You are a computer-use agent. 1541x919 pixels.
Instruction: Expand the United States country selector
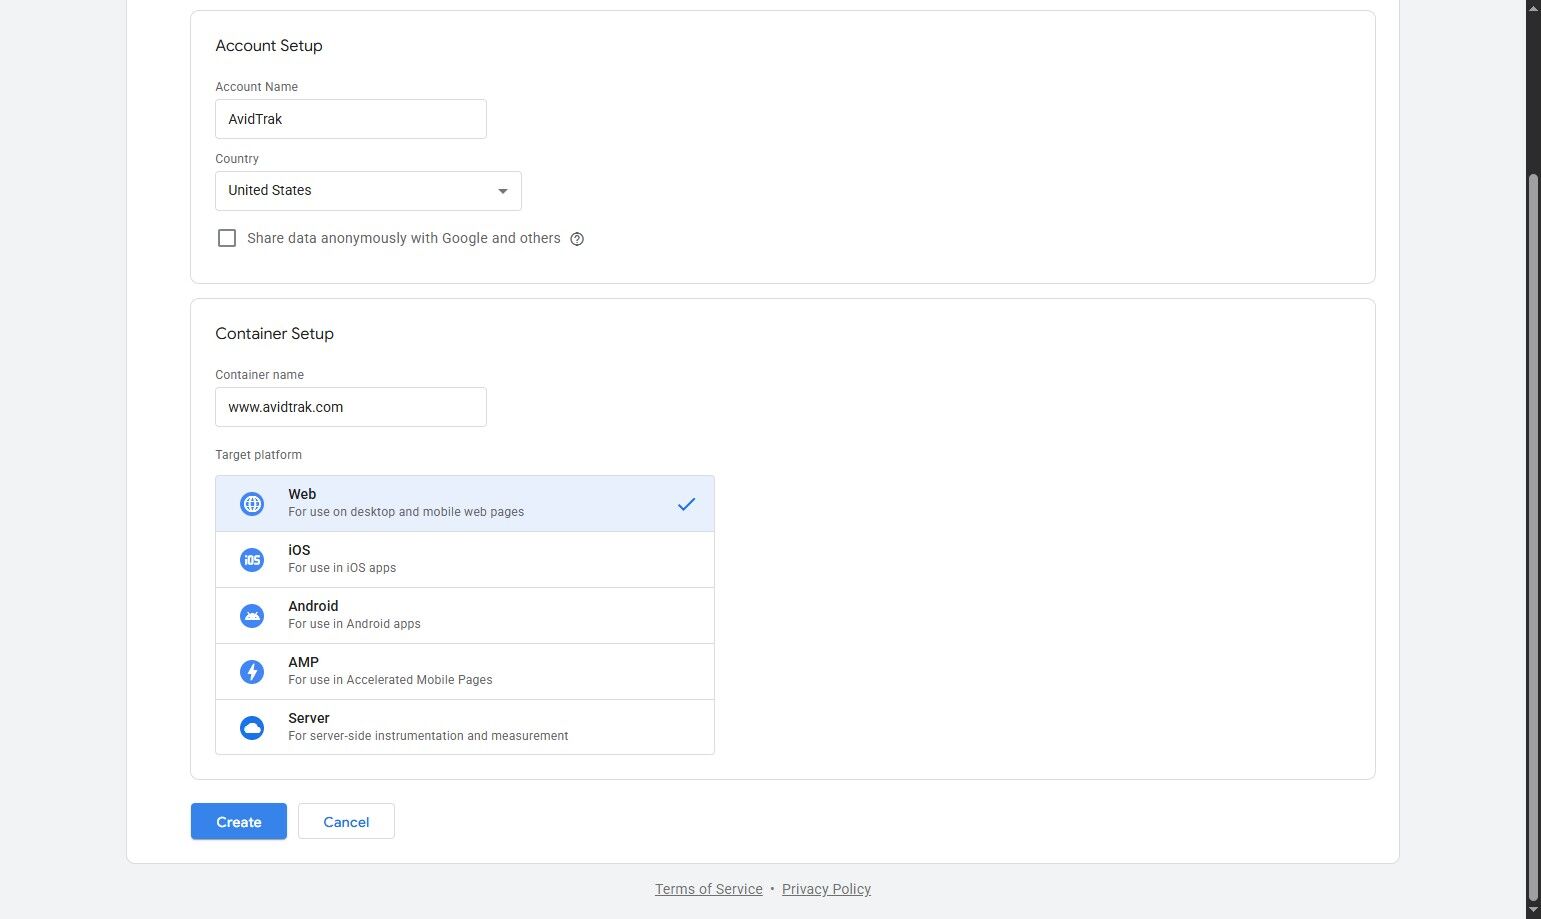[367, 190]
